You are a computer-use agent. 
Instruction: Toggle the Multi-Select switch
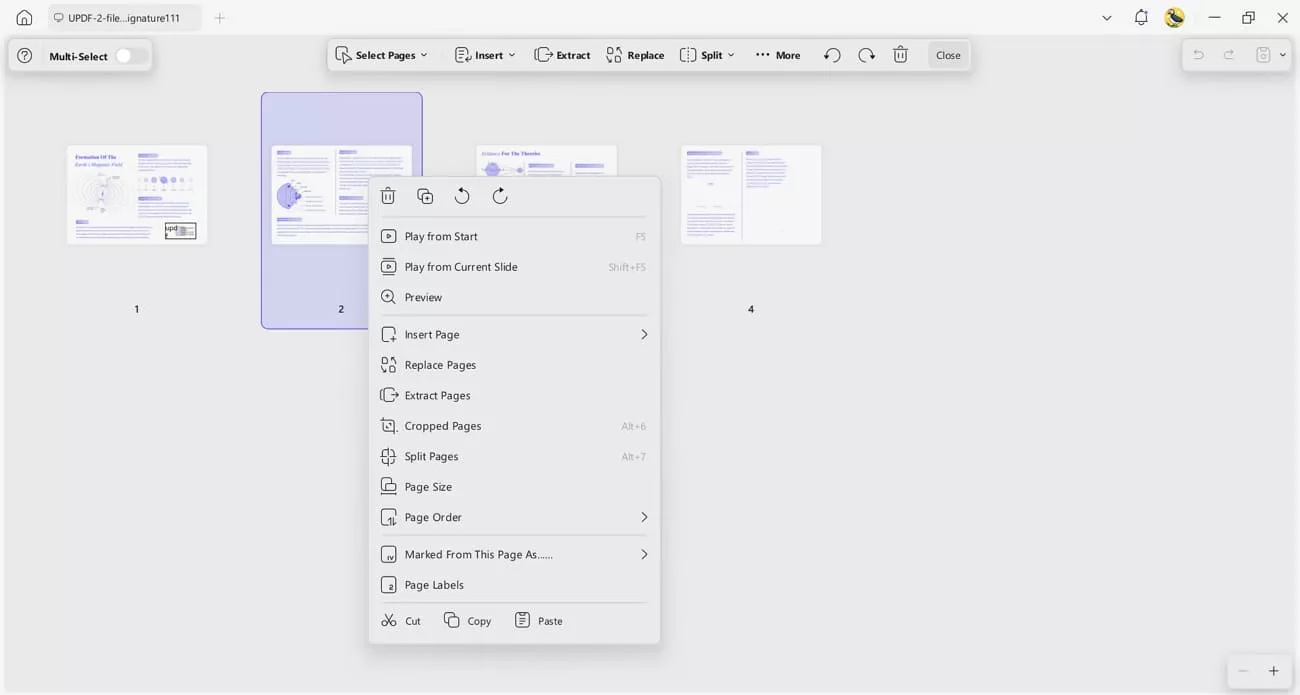point(129,56)
